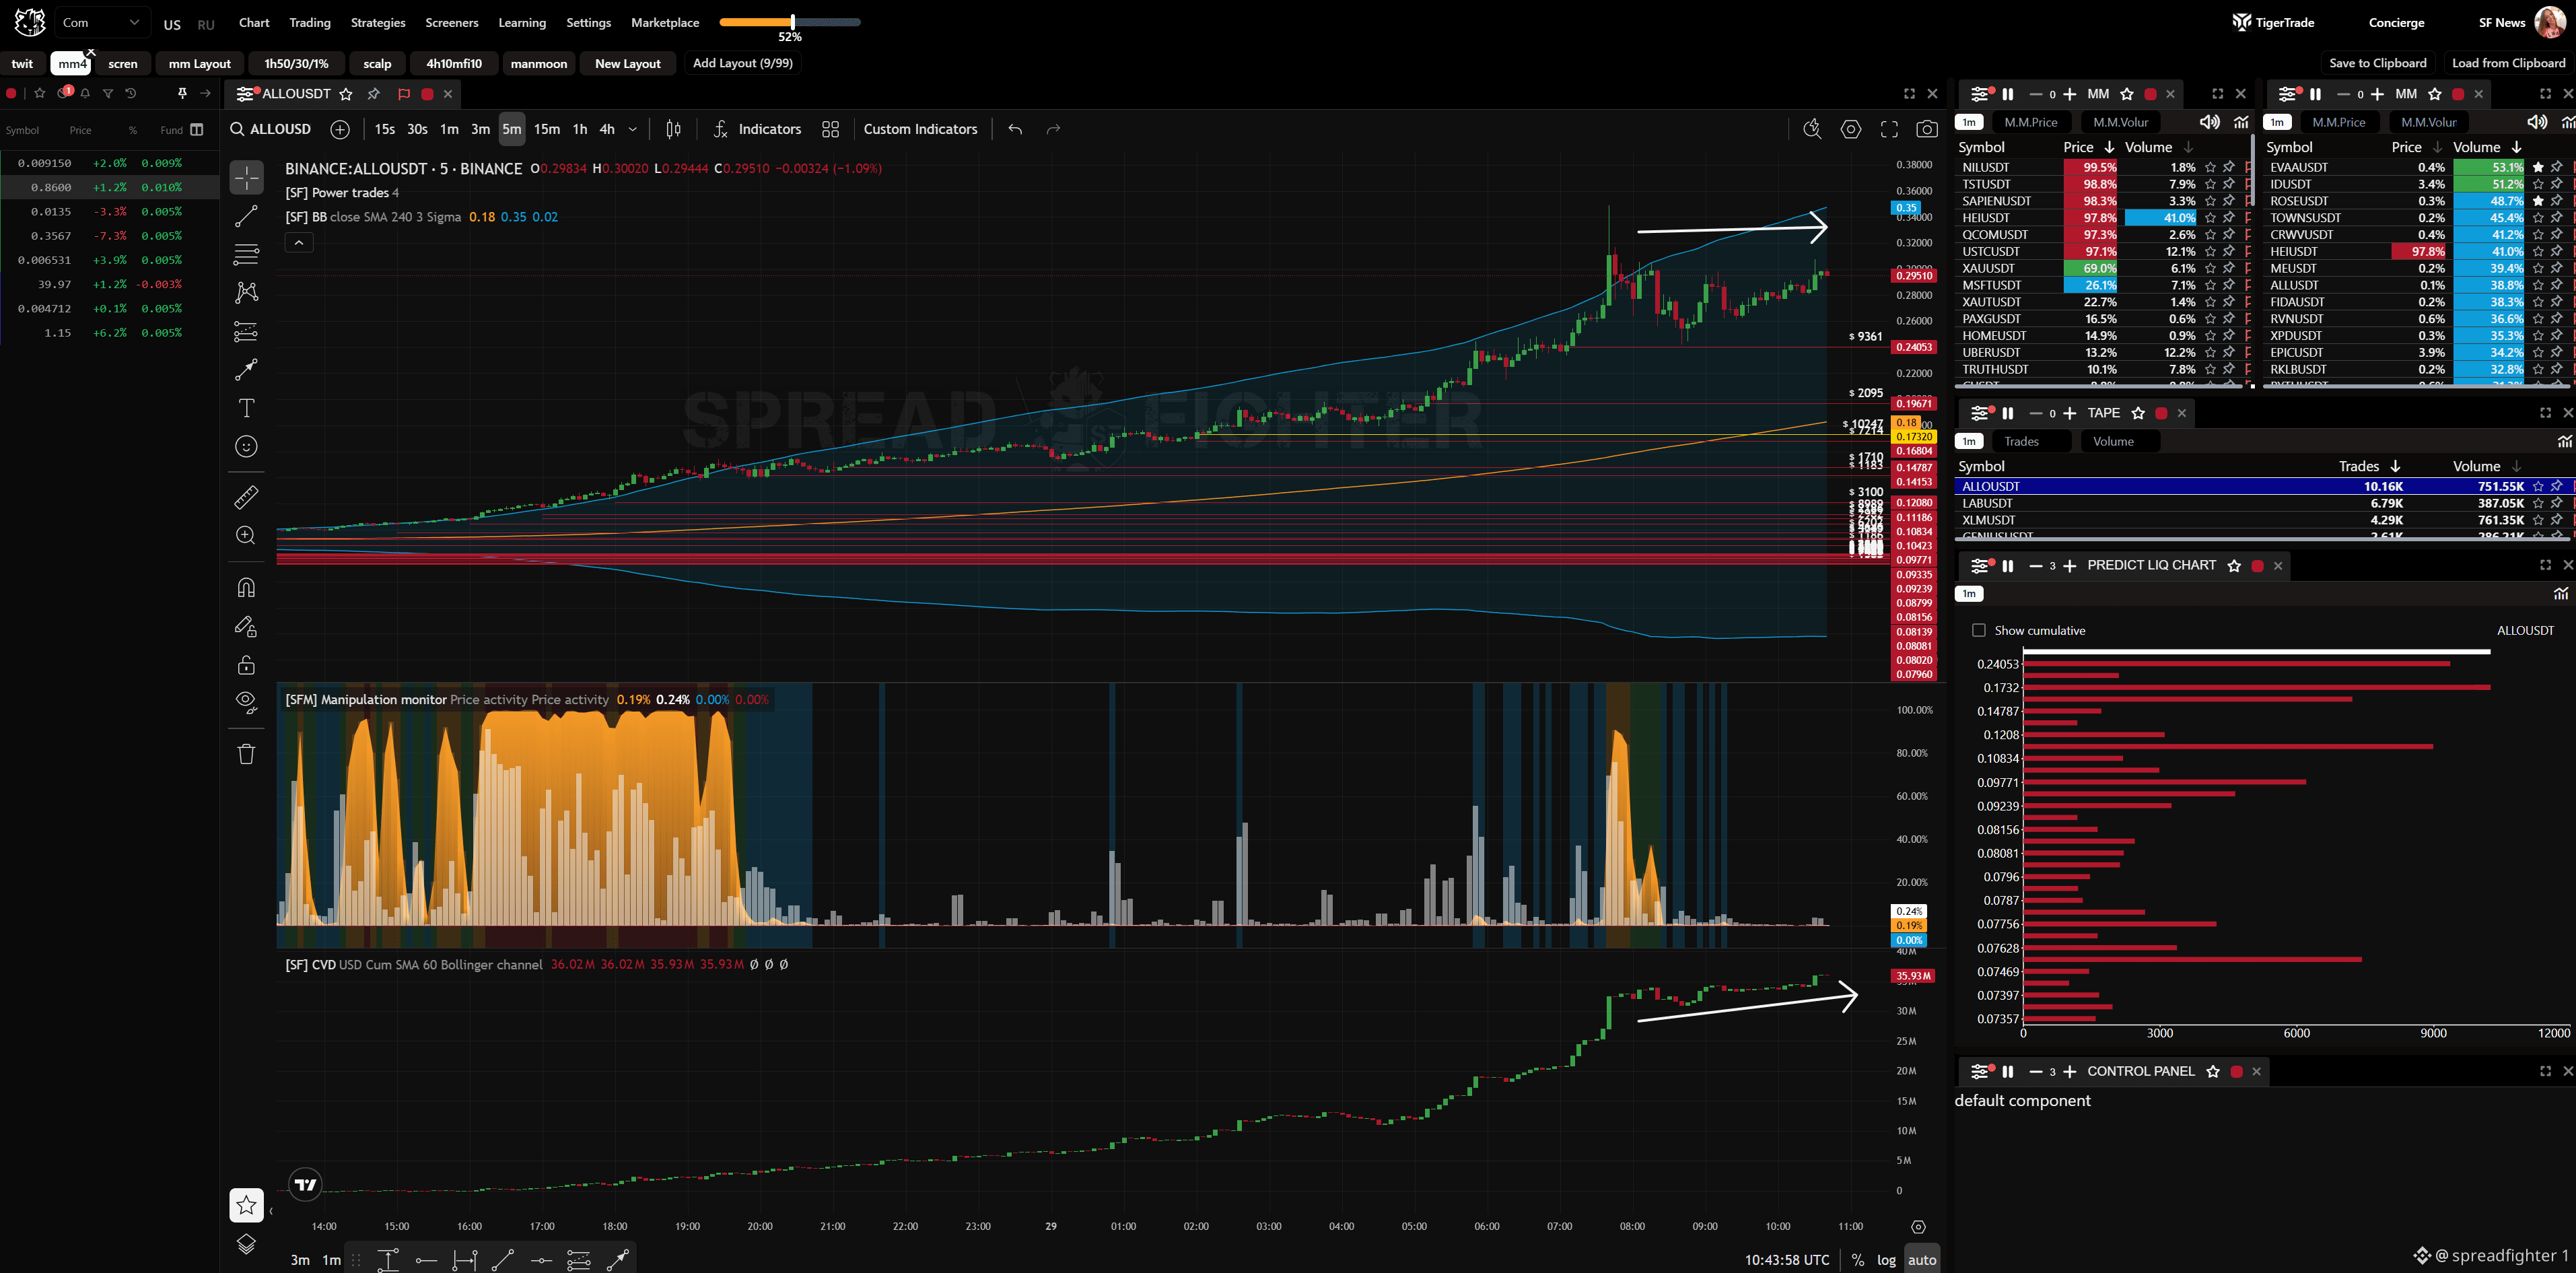Viewport: 2576px width, 1273px height.
Task: Toggle the auto scale button
Action: point(1922,1260)
